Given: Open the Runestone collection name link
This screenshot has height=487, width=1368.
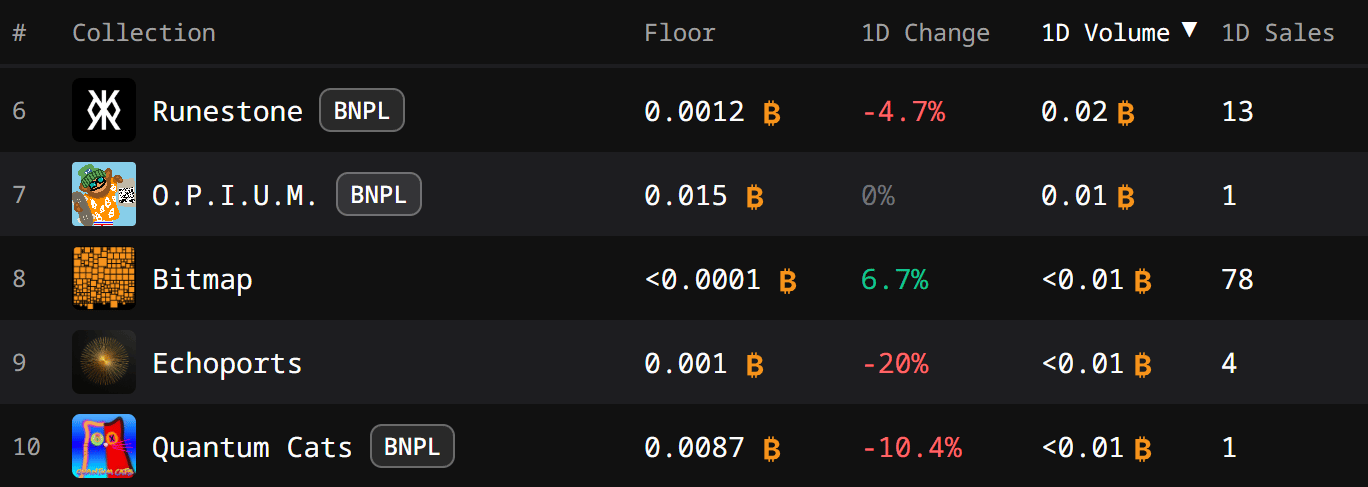Looking at the screenshot, I should [227, 111].
